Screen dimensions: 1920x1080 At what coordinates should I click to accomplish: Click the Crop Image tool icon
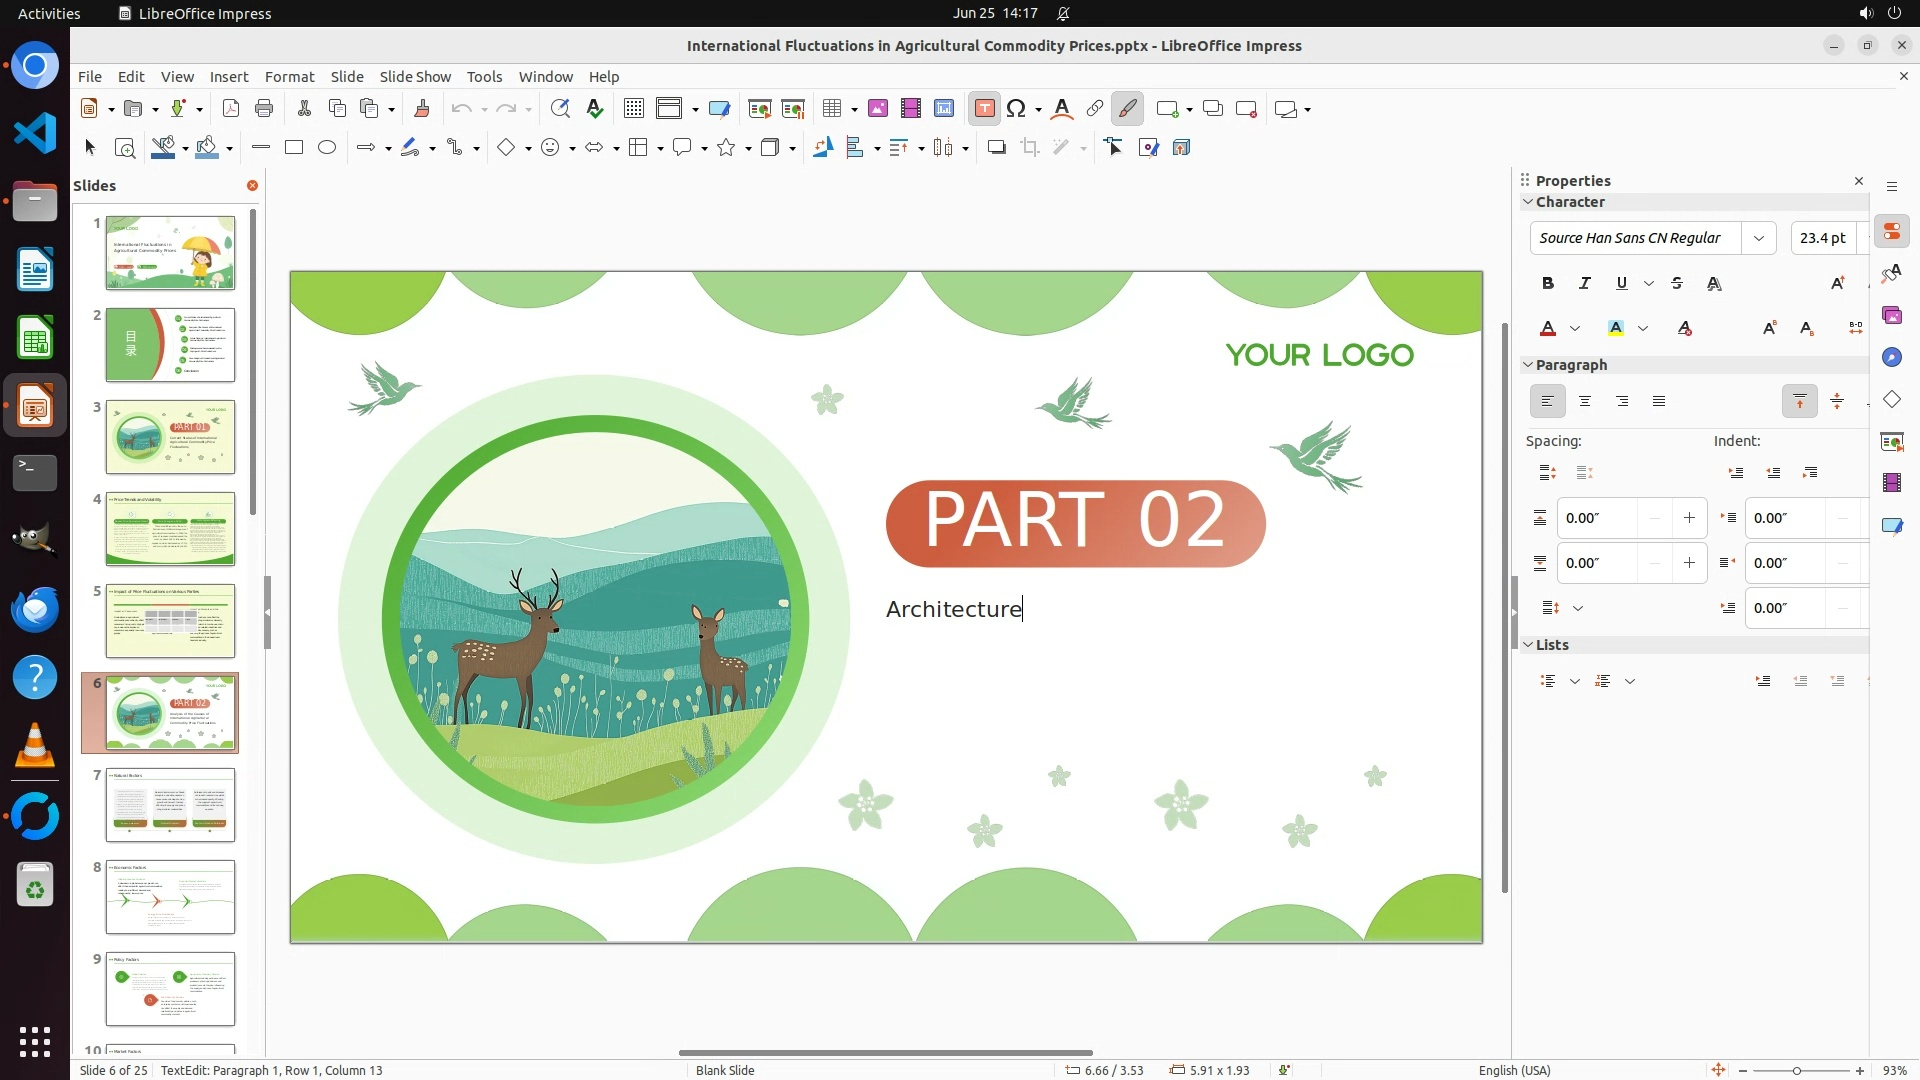tap(1030, 148)
